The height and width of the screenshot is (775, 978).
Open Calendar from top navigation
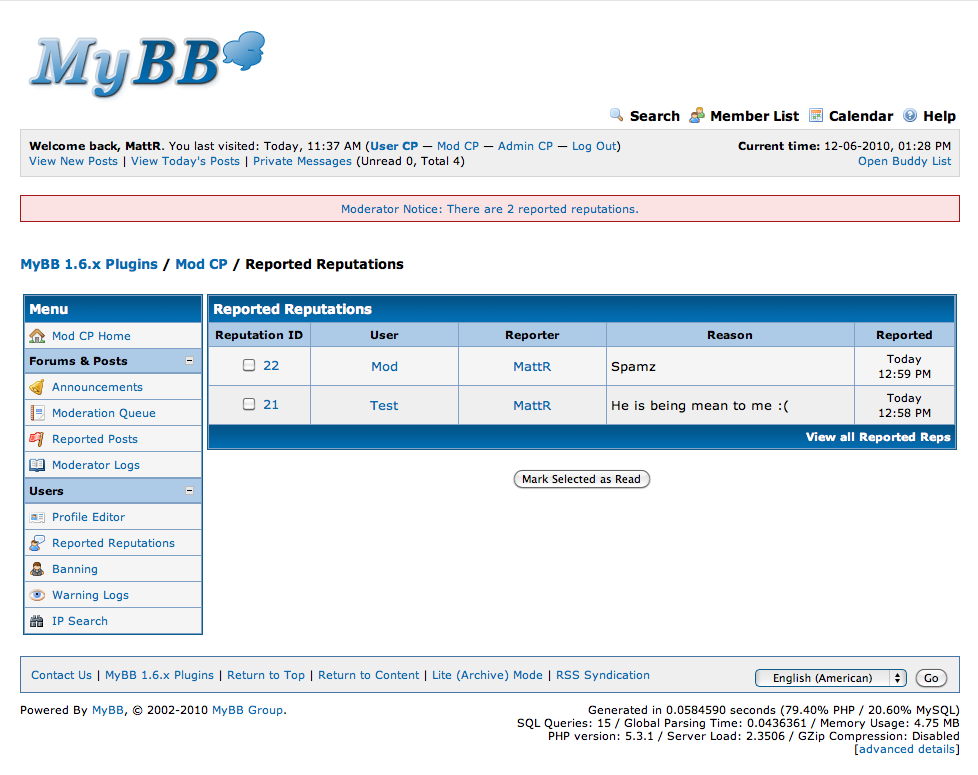pyautogui.click(x=861, y=116)
